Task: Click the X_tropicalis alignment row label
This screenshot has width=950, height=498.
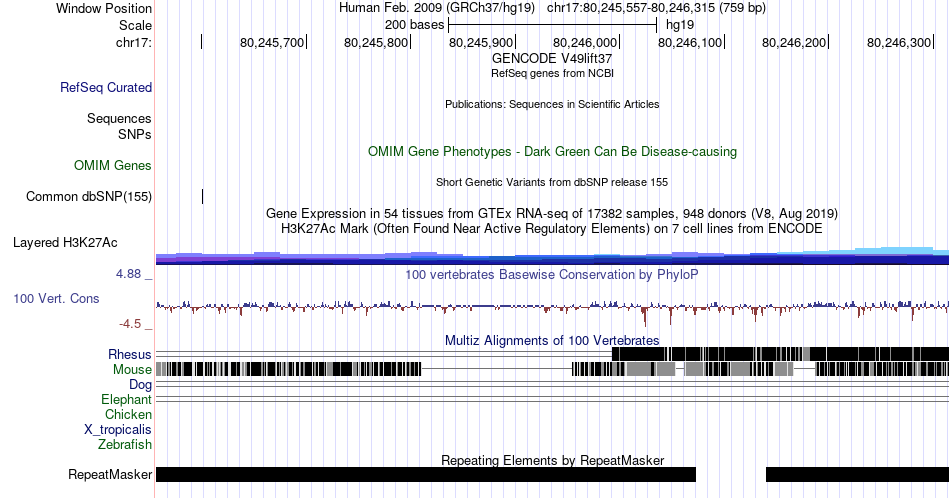Action: [118, 430]
